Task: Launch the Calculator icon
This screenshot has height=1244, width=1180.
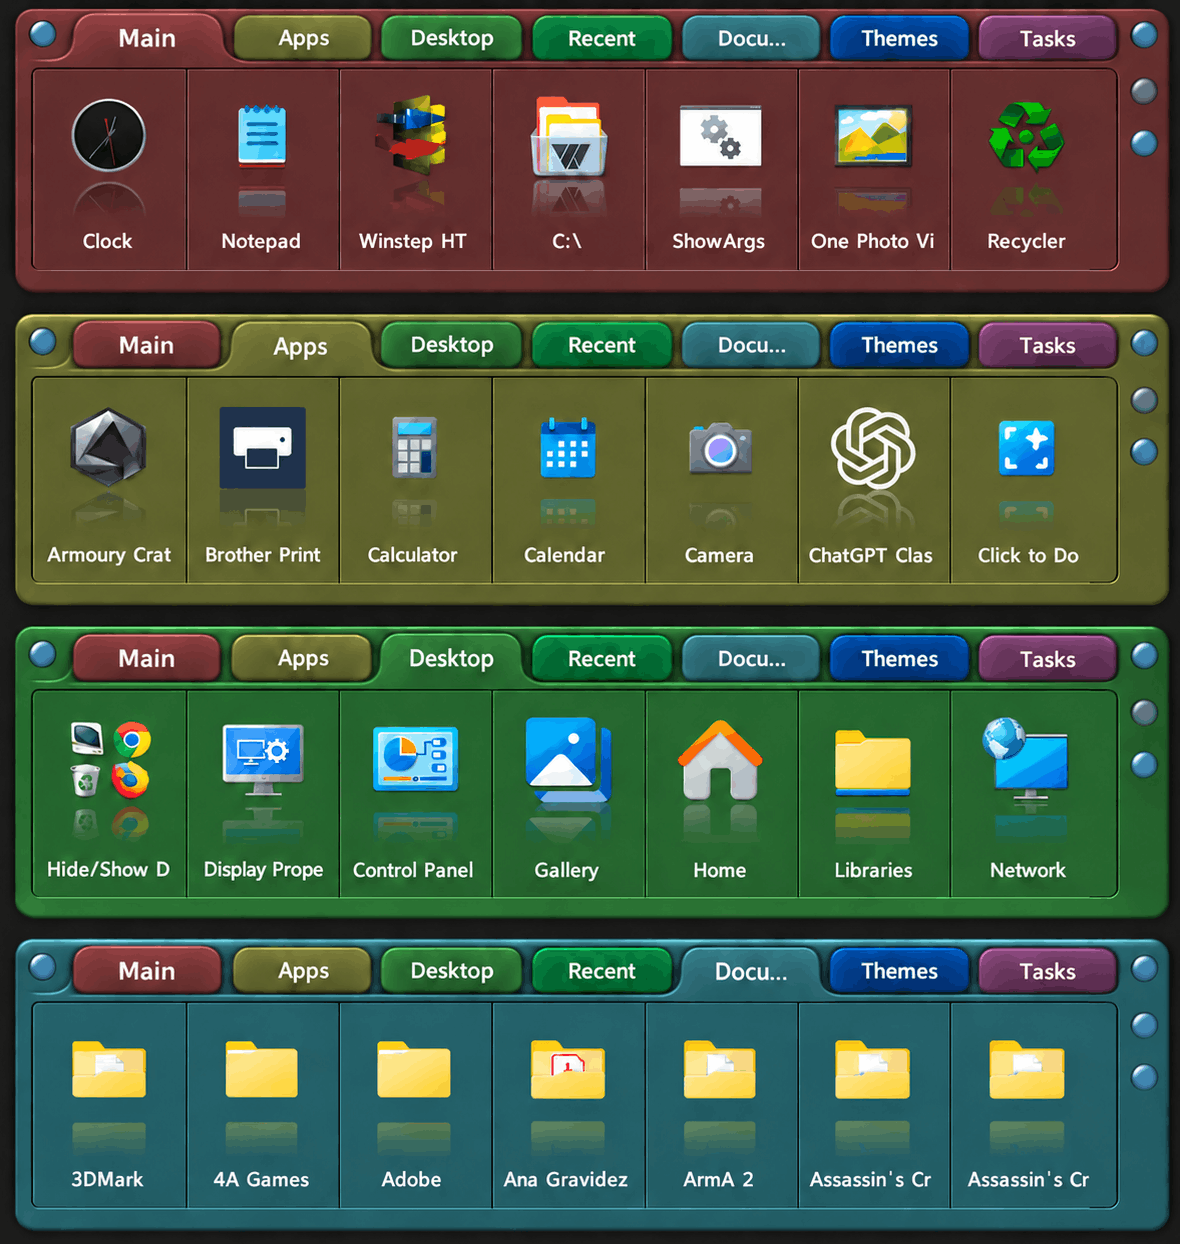Action: 413,447
